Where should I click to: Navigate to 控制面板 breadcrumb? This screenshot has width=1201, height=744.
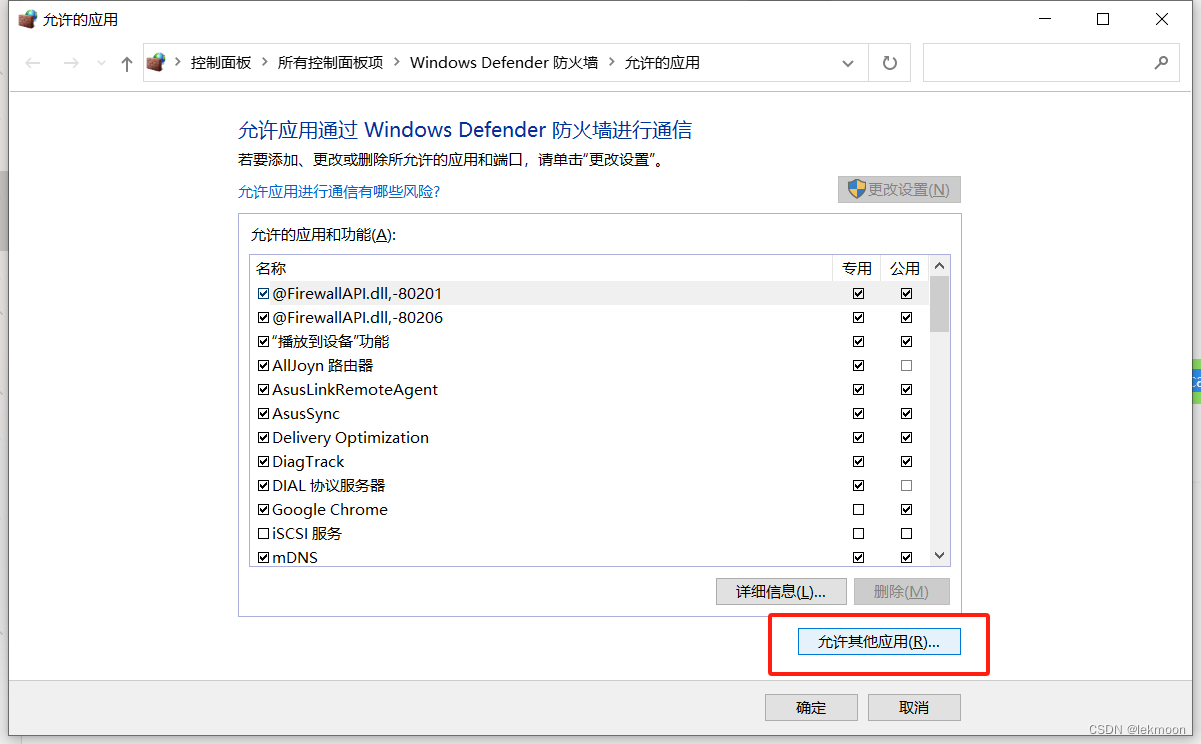(221, 63)
